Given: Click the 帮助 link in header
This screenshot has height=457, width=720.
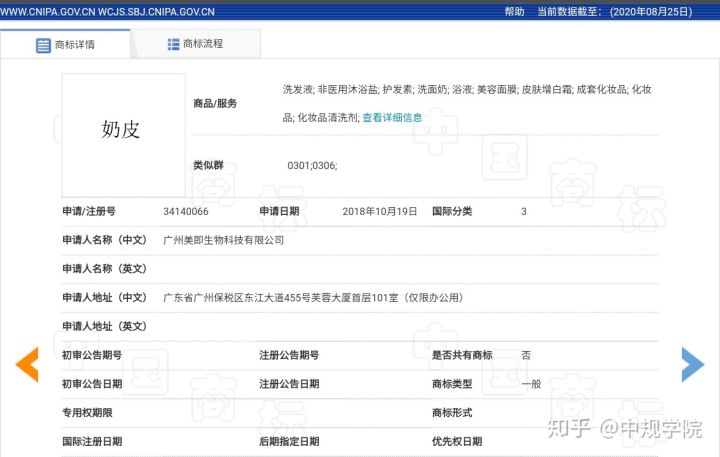Looking at the screenshot, I should click(514, 11).
